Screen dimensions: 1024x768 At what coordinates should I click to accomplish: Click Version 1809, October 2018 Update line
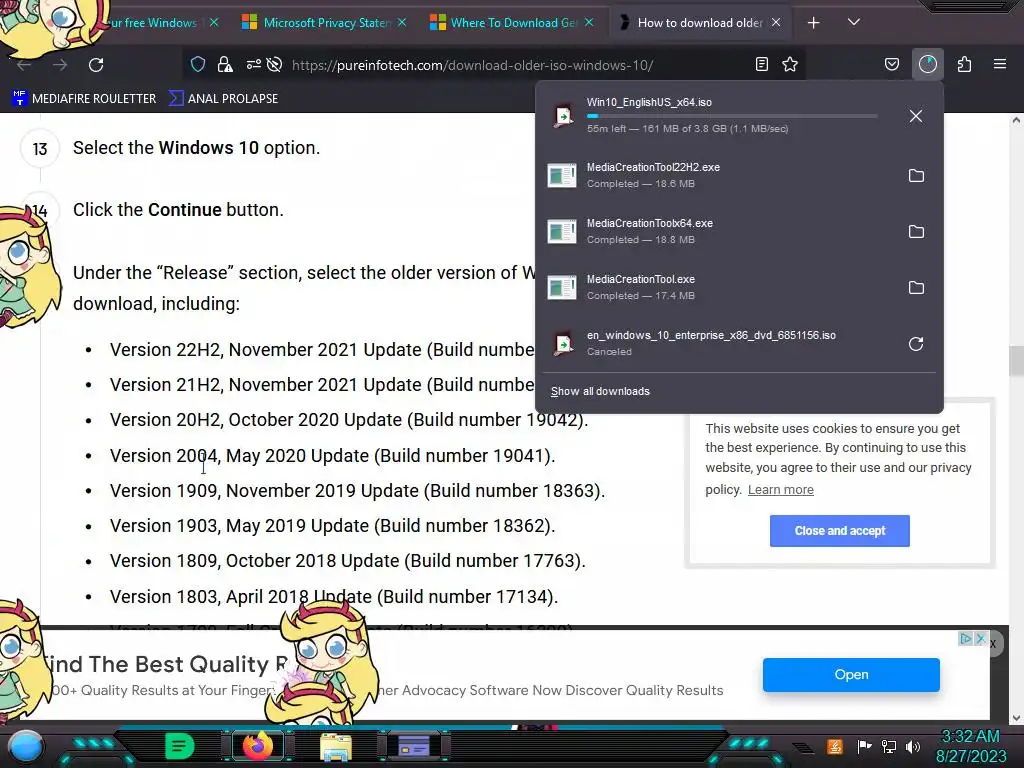(x=347, y=561)
